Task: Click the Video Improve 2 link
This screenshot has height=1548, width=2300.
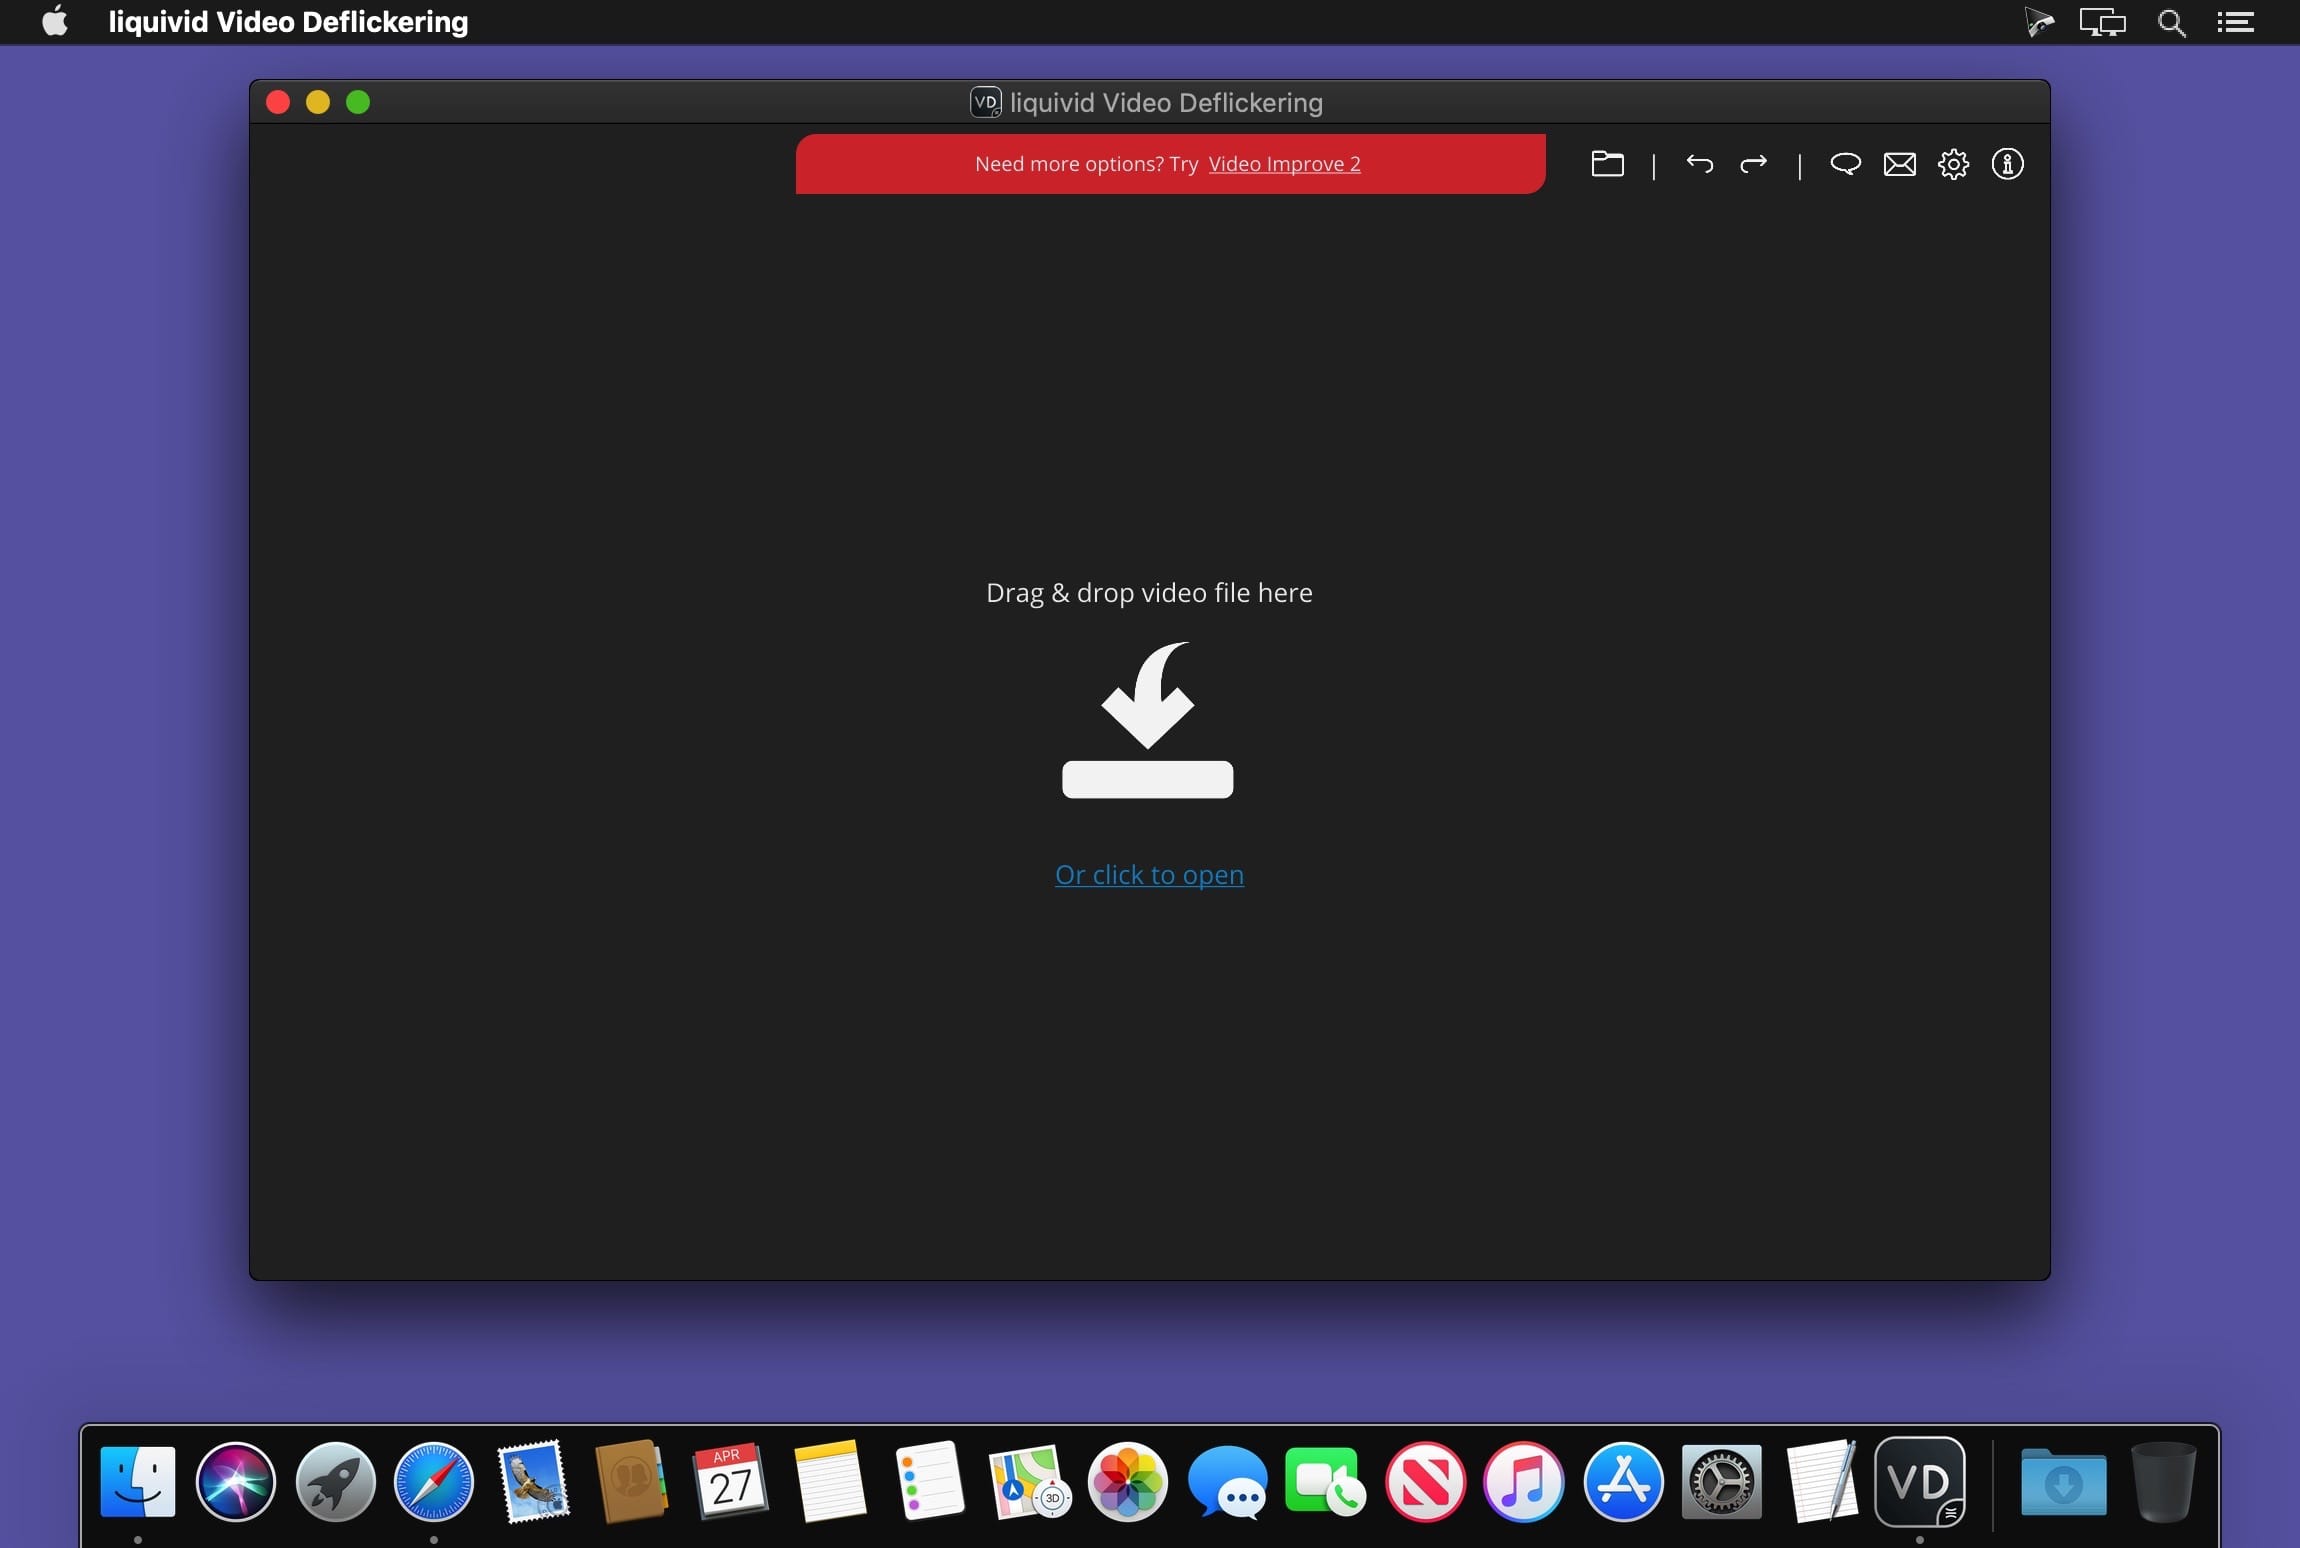Action: (x=1284, y=164)
